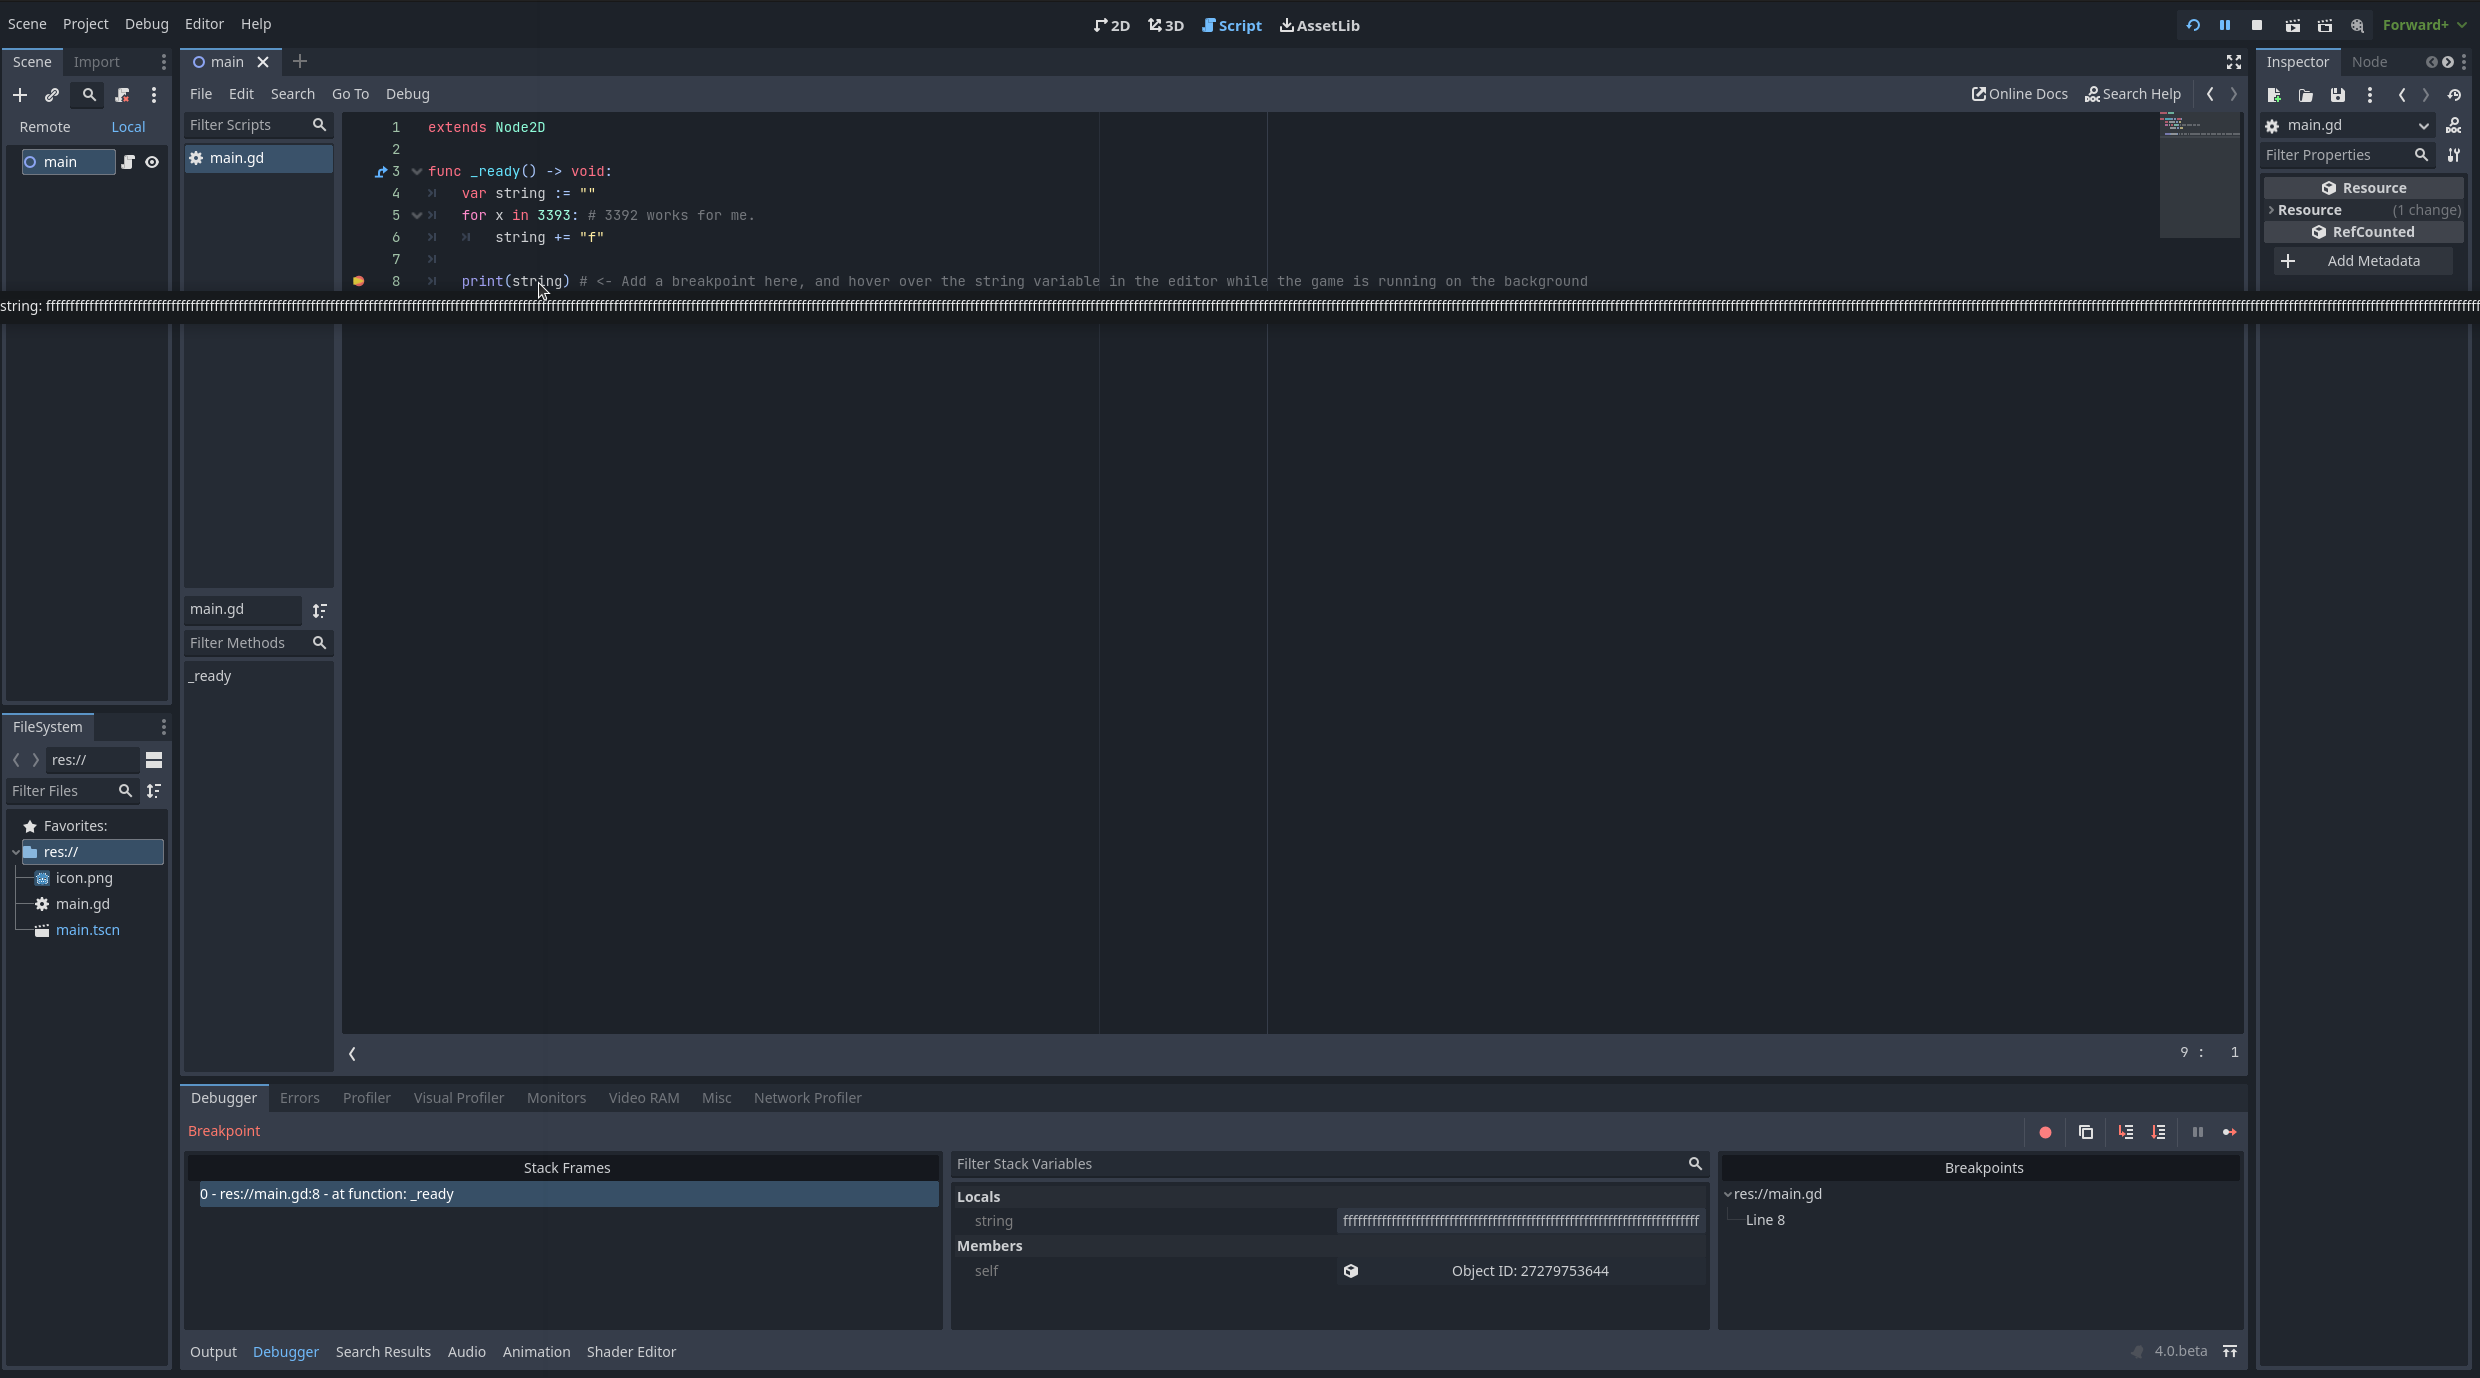Save the current resource in the Inspector
The height and width of the screenshot is (1378, 2480).
tap(2338, 95)
